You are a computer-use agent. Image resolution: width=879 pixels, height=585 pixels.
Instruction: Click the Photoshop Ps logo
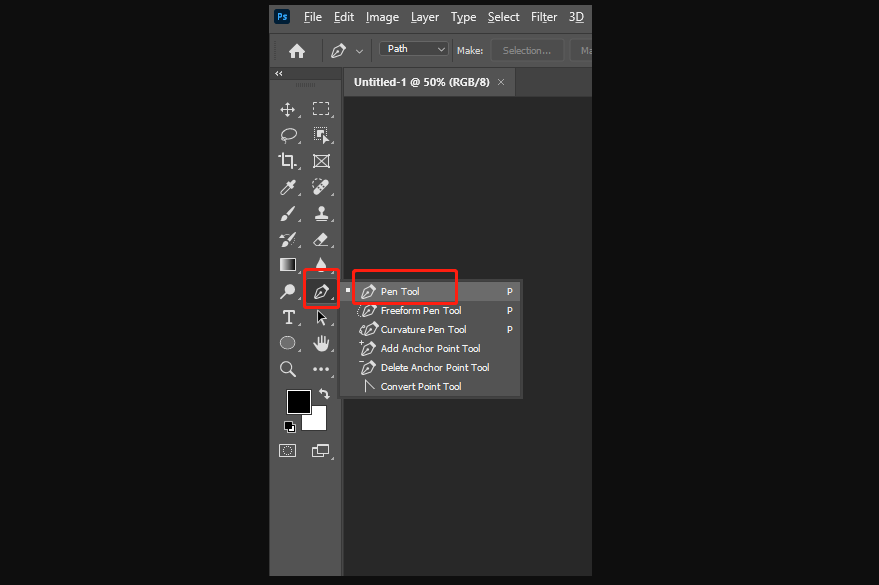click(x=282, y=16)
